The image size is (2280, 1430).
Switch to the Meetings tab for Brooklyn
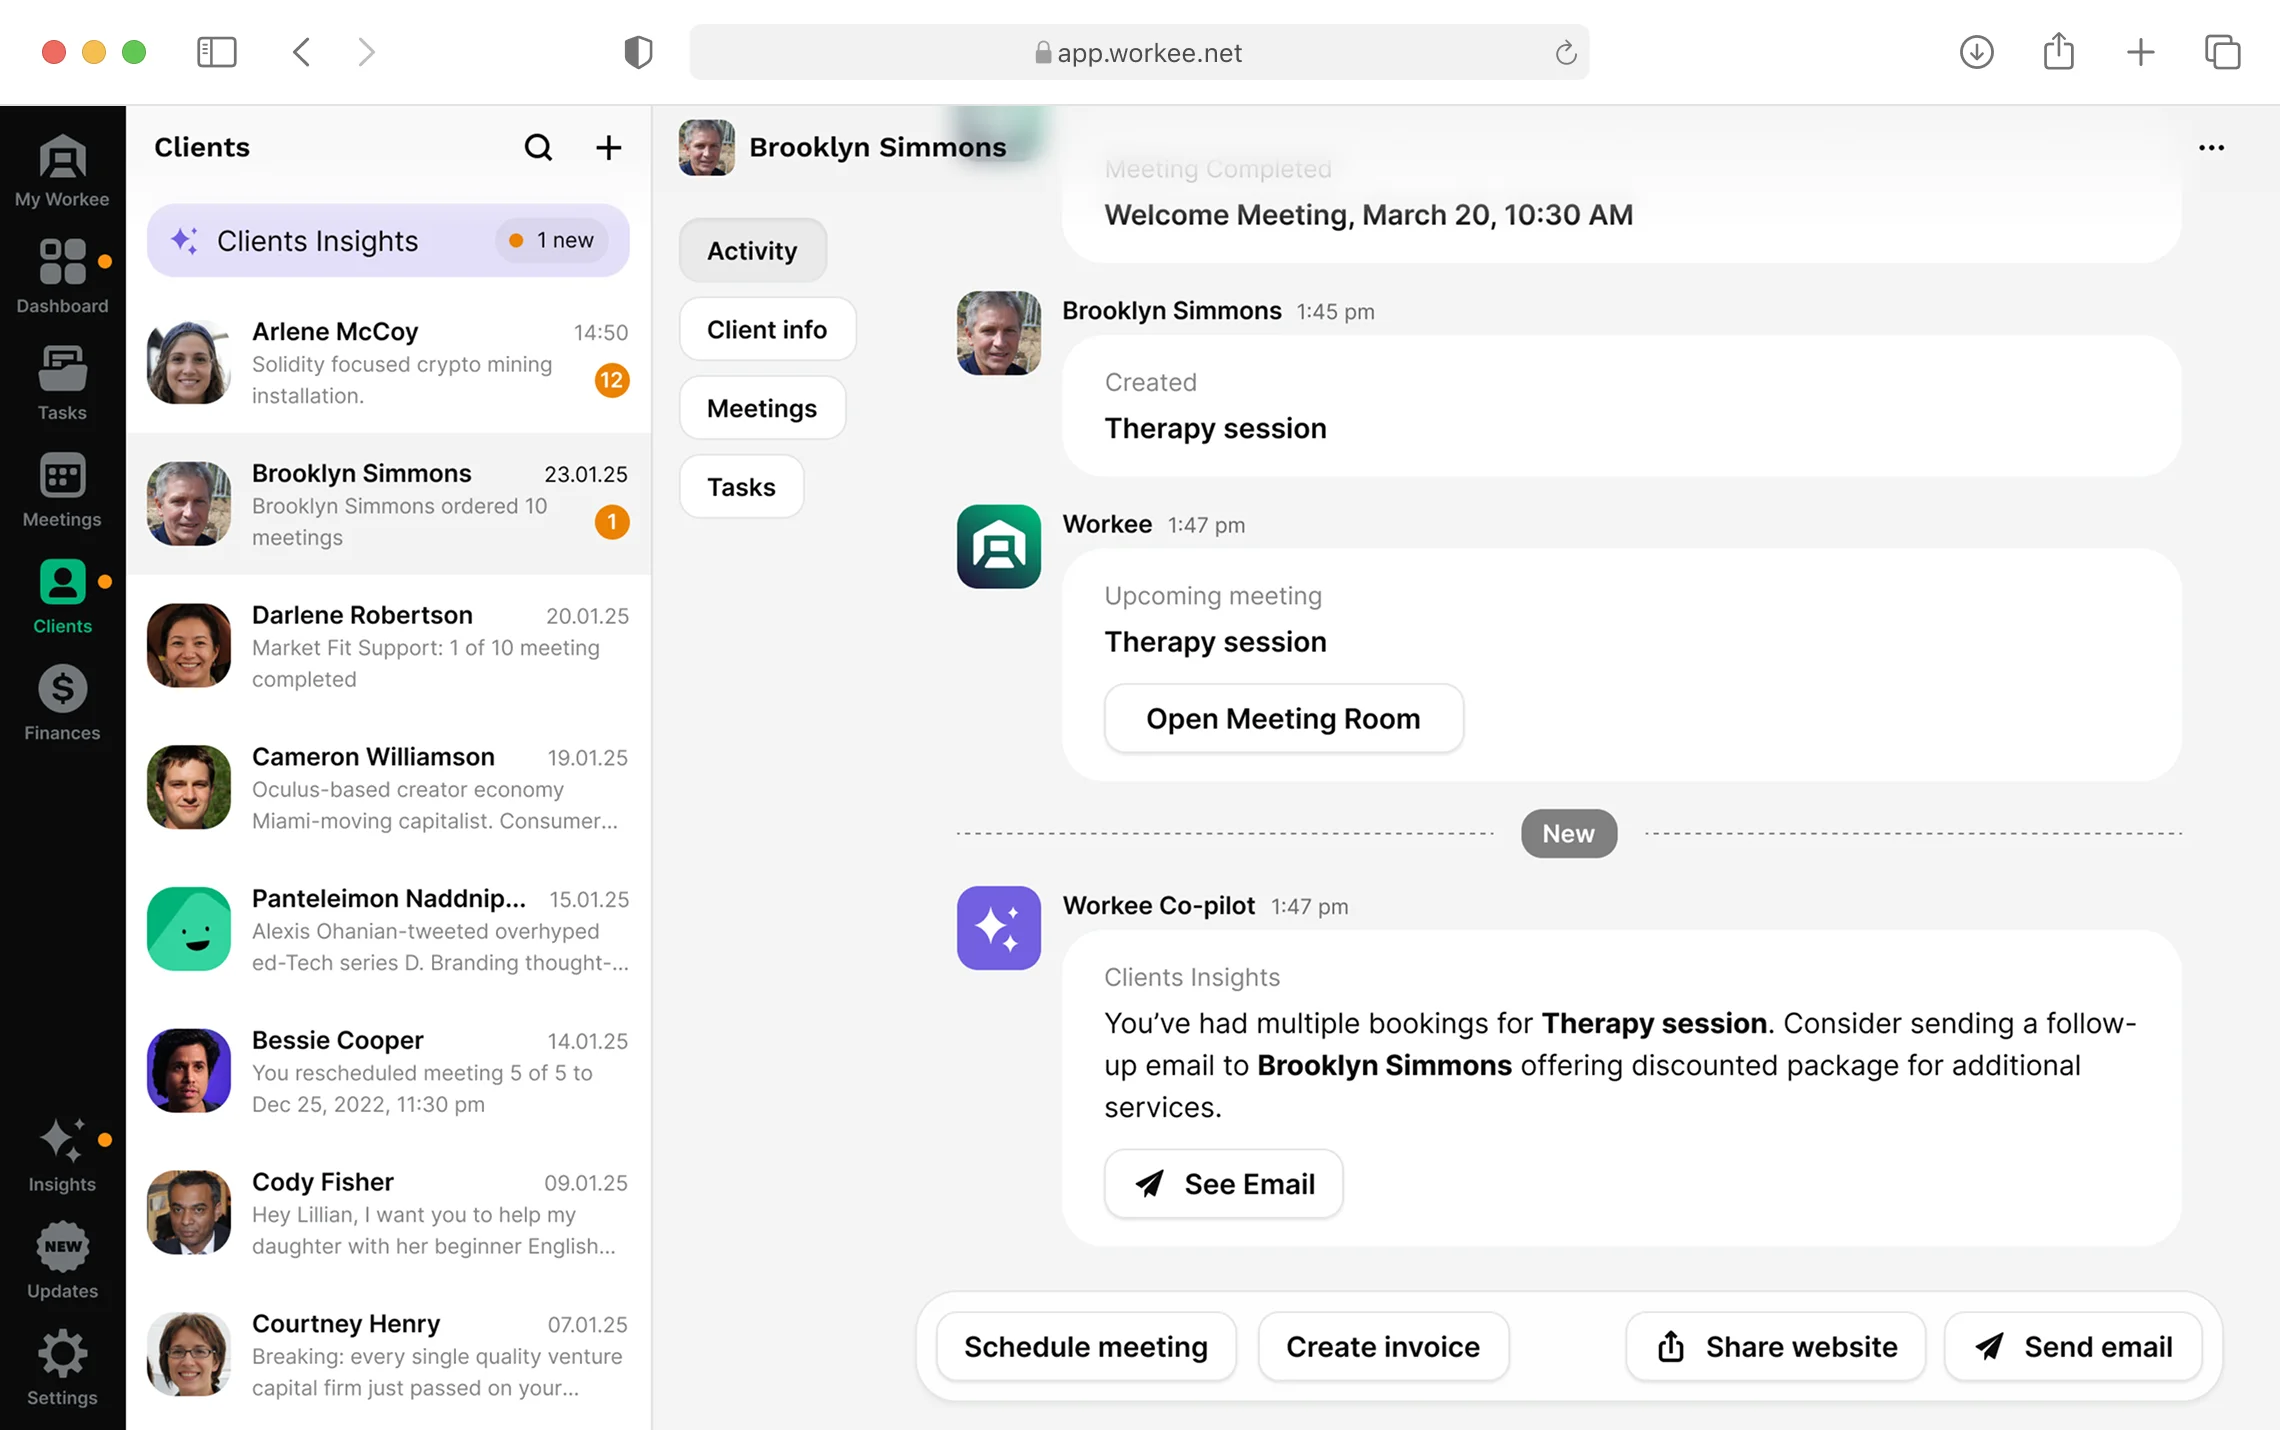761,408
